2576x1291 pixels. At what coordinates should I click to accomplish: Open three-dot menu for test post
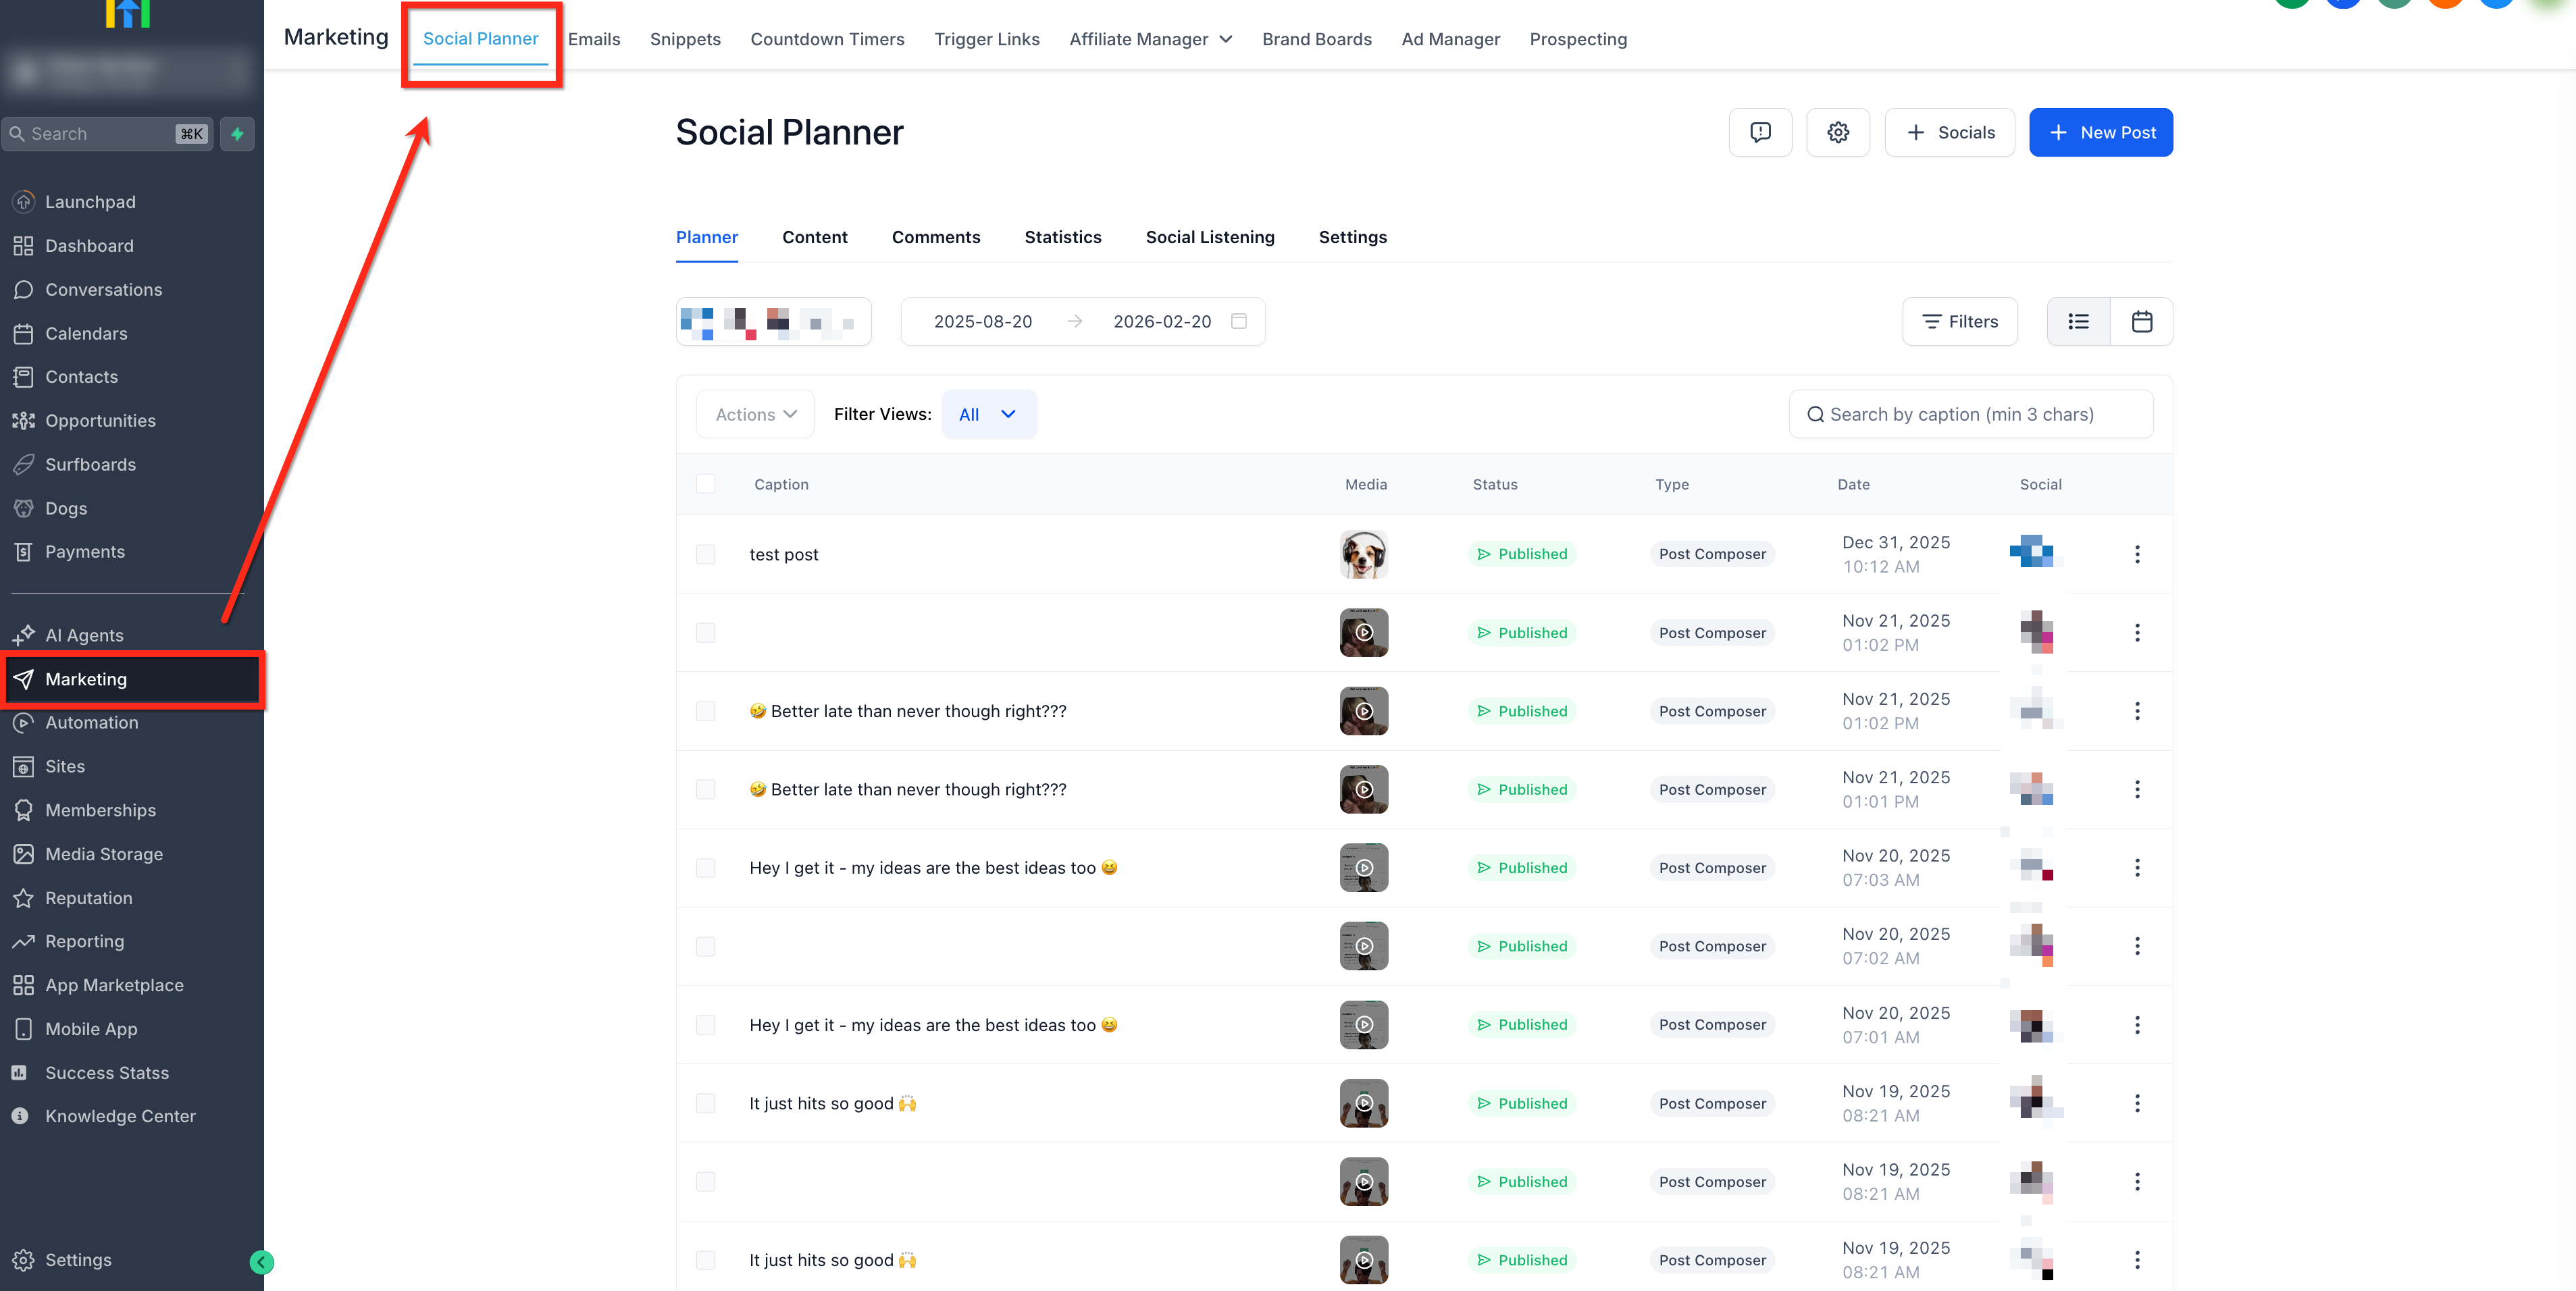[2137, 554]
